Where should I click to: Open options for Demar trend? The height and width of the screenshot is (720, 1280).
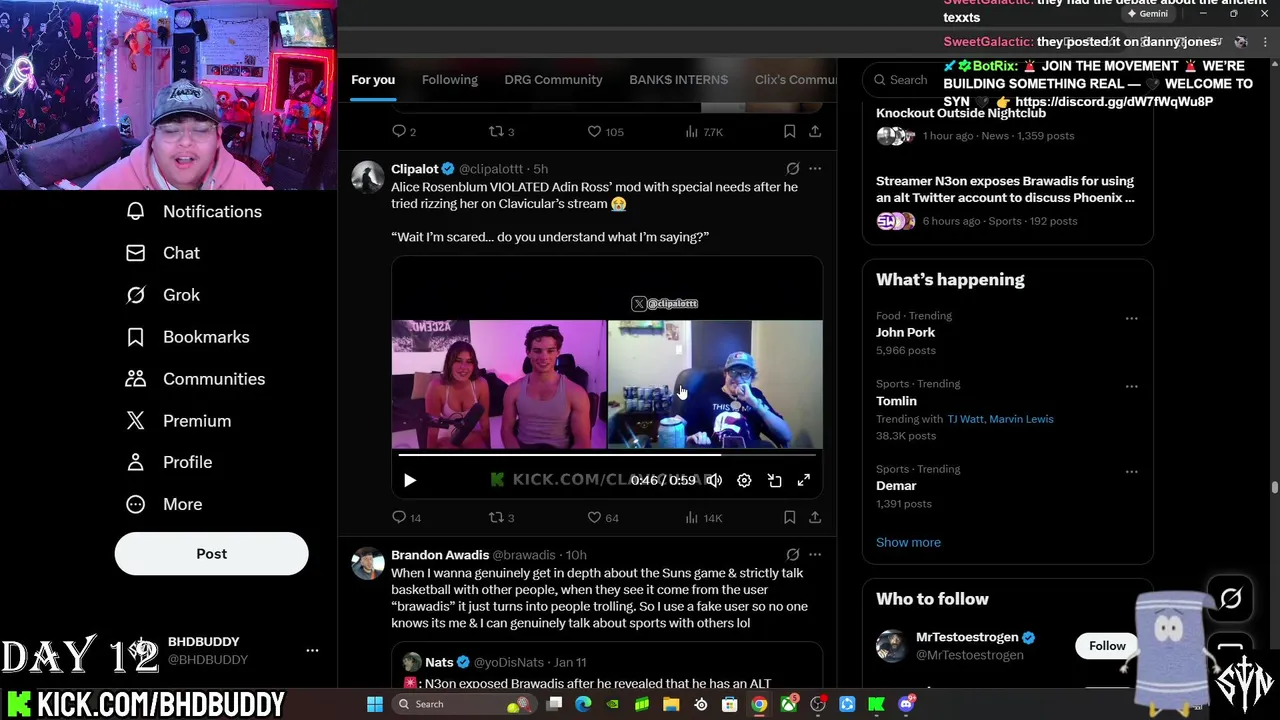click(x=1131, y=472)
